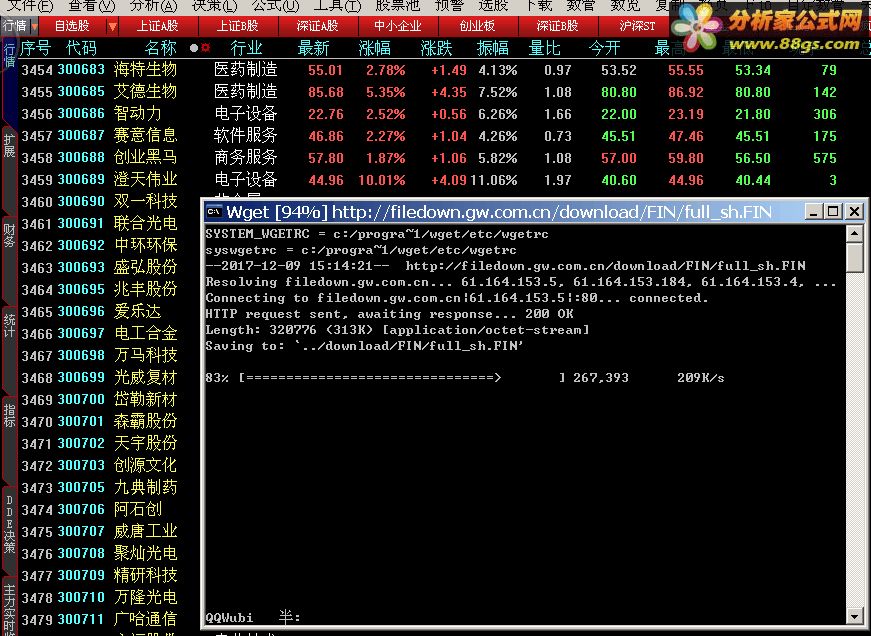This screenshot has height=636, width=871.
Task: Select the 赛意信息 stock name
Action: click(x=145, y=136)
